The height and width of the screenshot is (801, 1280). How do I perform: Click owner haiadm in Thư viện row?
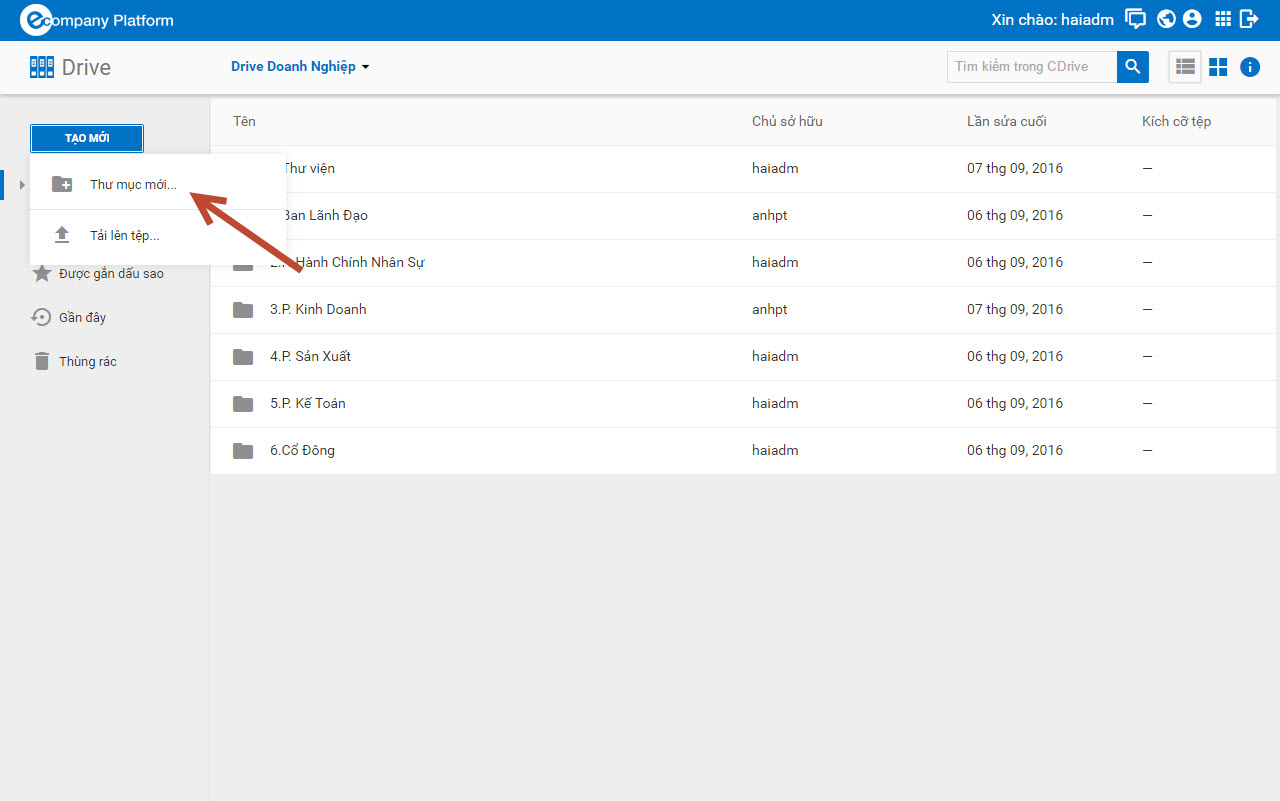point(775,168)
